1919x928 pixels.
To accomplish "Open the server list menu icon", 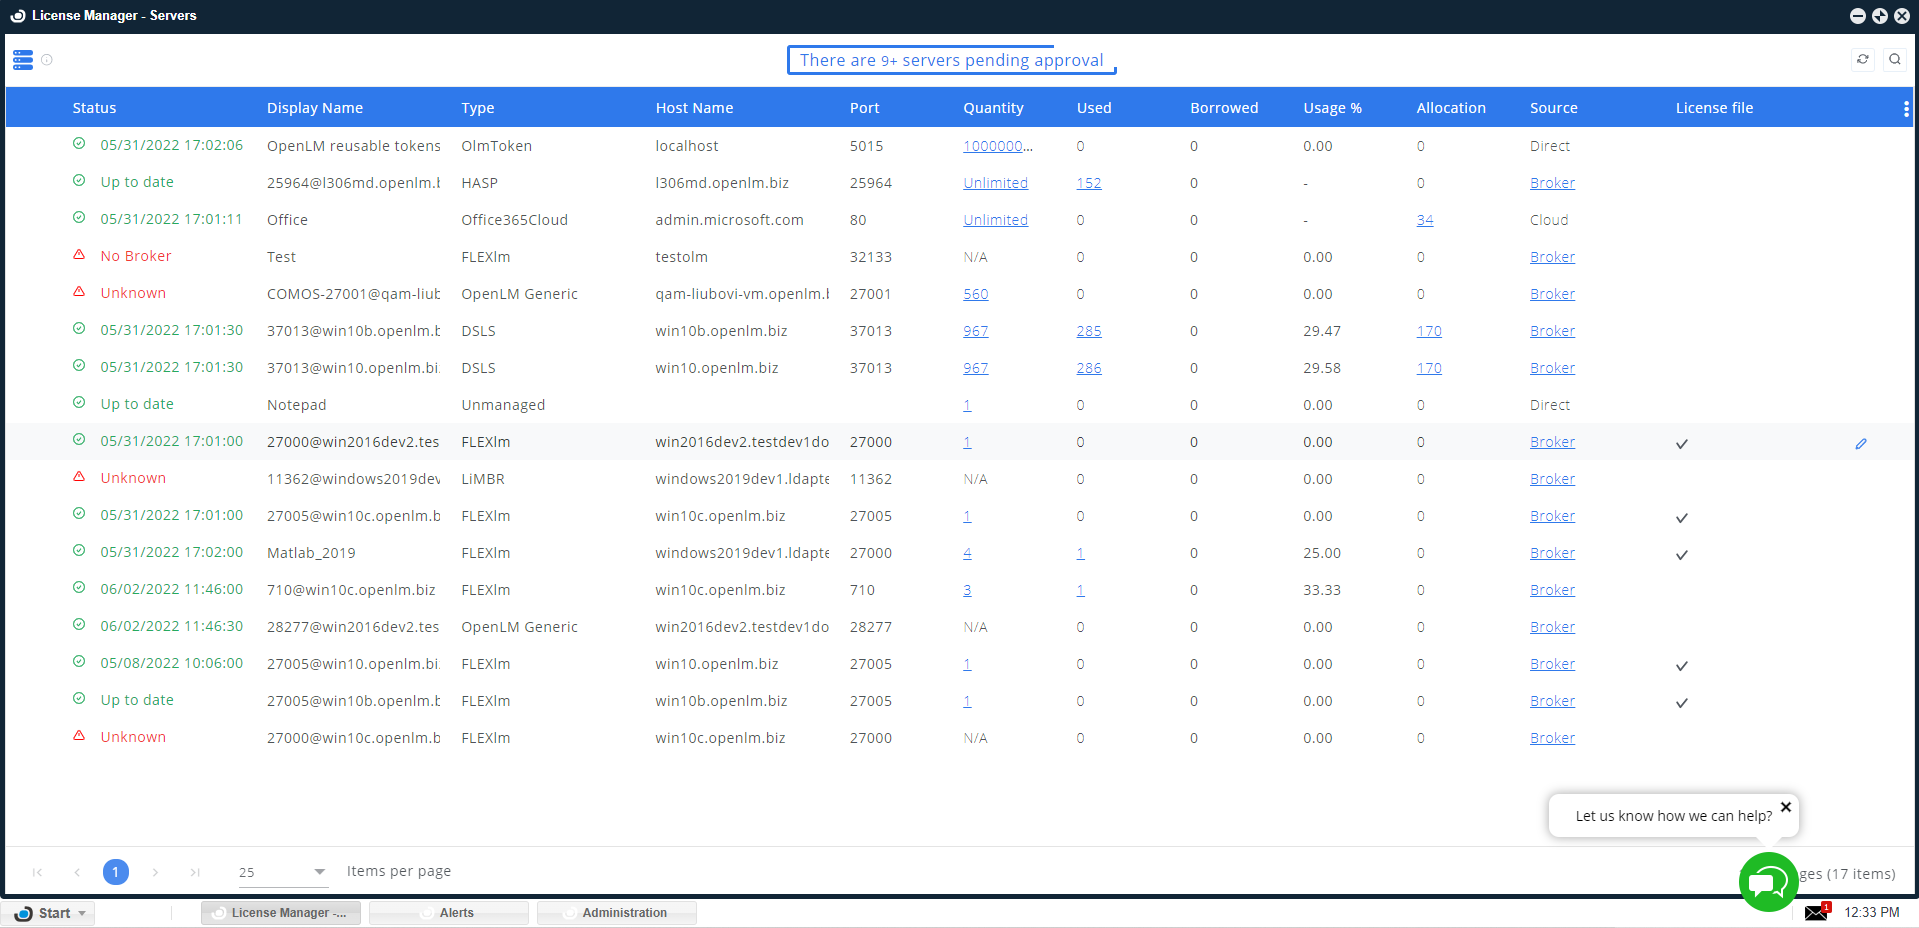I will click(x=23, y=60).
